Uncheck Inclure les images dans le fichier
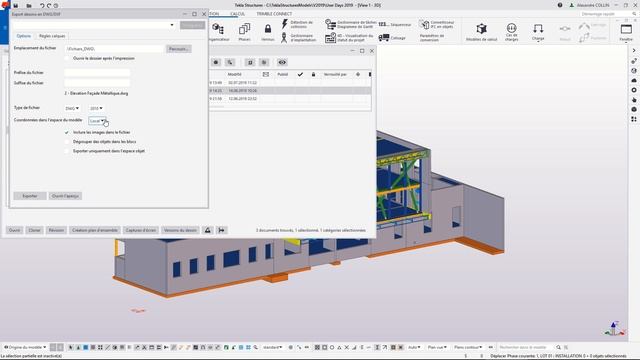Image resolution: width=640 pixels, height=360 pixels. (67, 132)
